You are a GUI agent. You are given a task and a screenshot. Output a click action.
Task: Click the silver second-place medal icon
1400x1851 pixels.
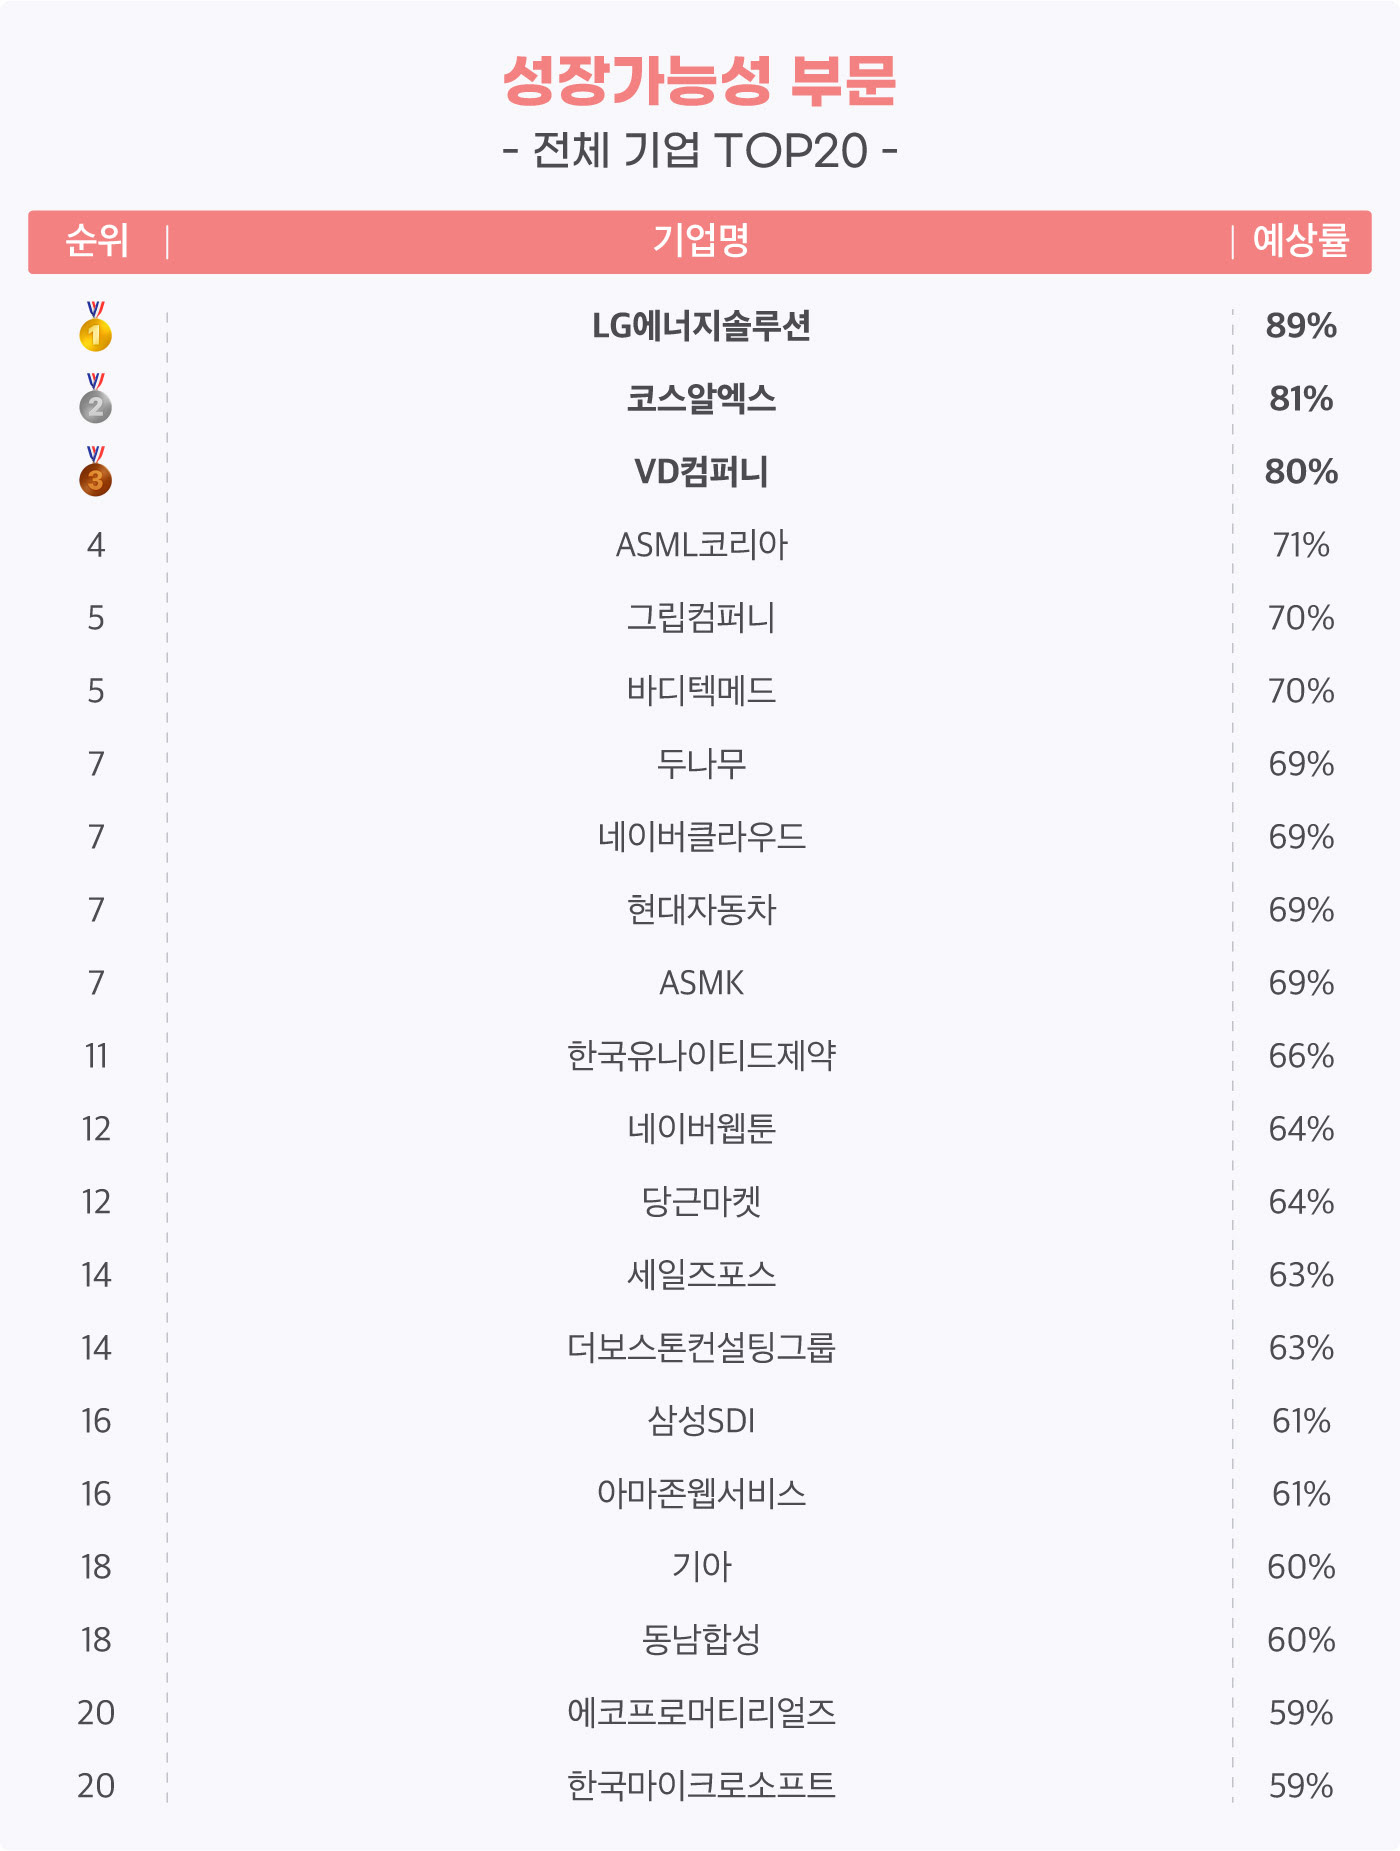click(95, 398)
